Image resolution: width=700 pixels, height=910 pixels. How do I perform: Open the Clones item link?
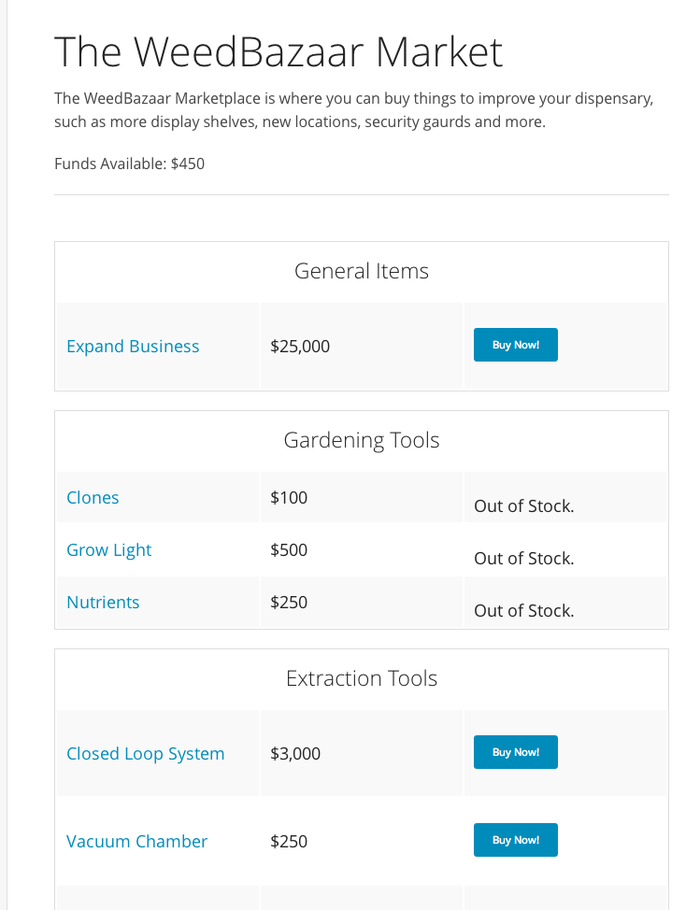click(x=92, y=497)
